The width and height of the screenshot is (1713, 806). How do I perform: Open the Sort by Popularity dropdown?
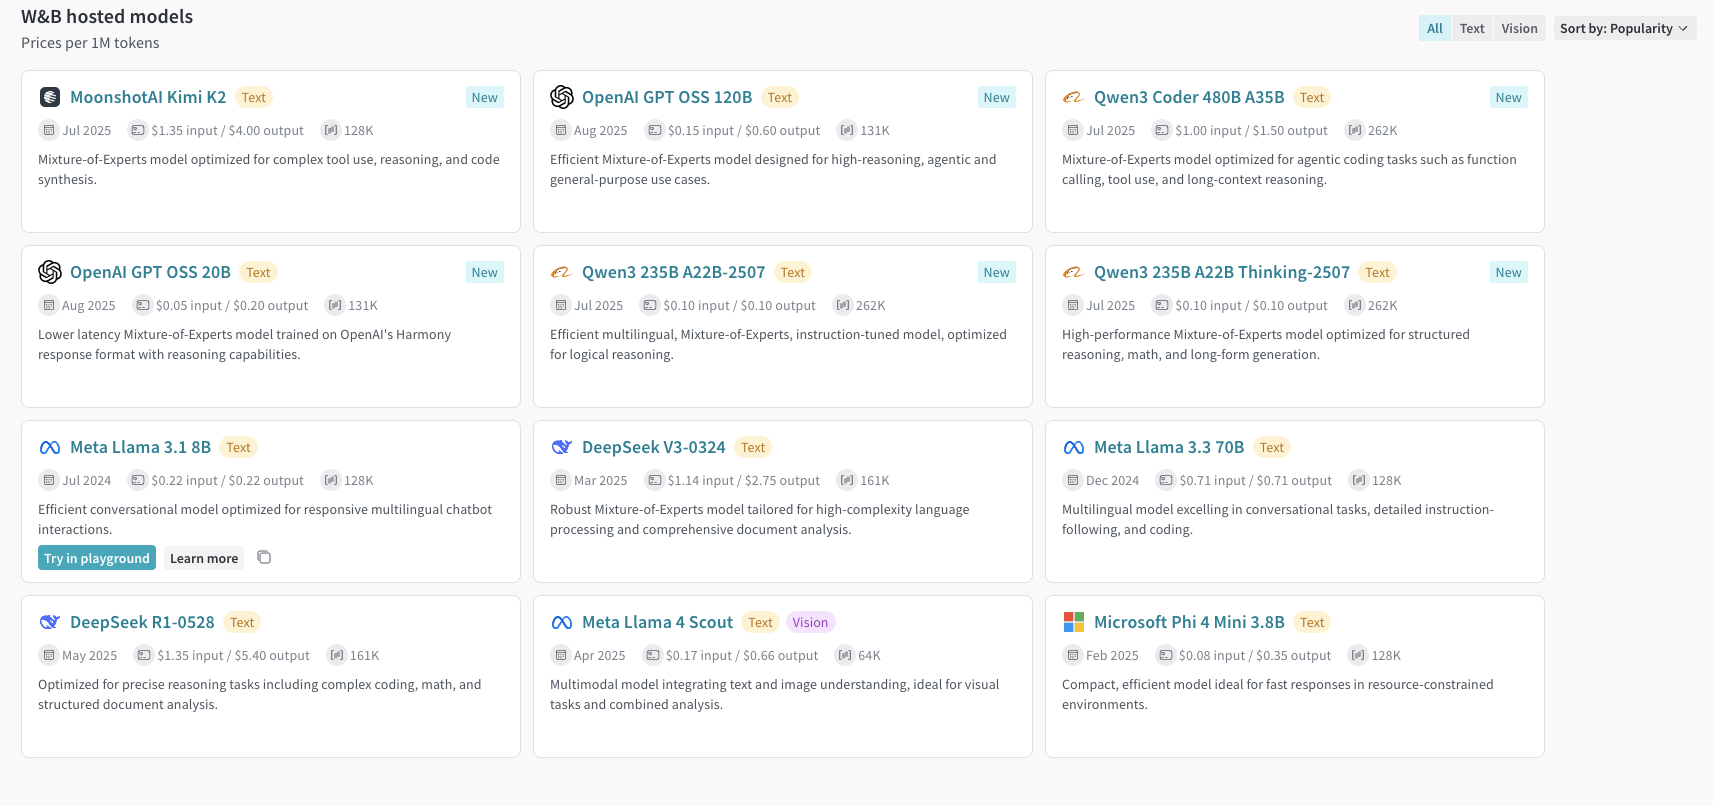pos(1624,28)
